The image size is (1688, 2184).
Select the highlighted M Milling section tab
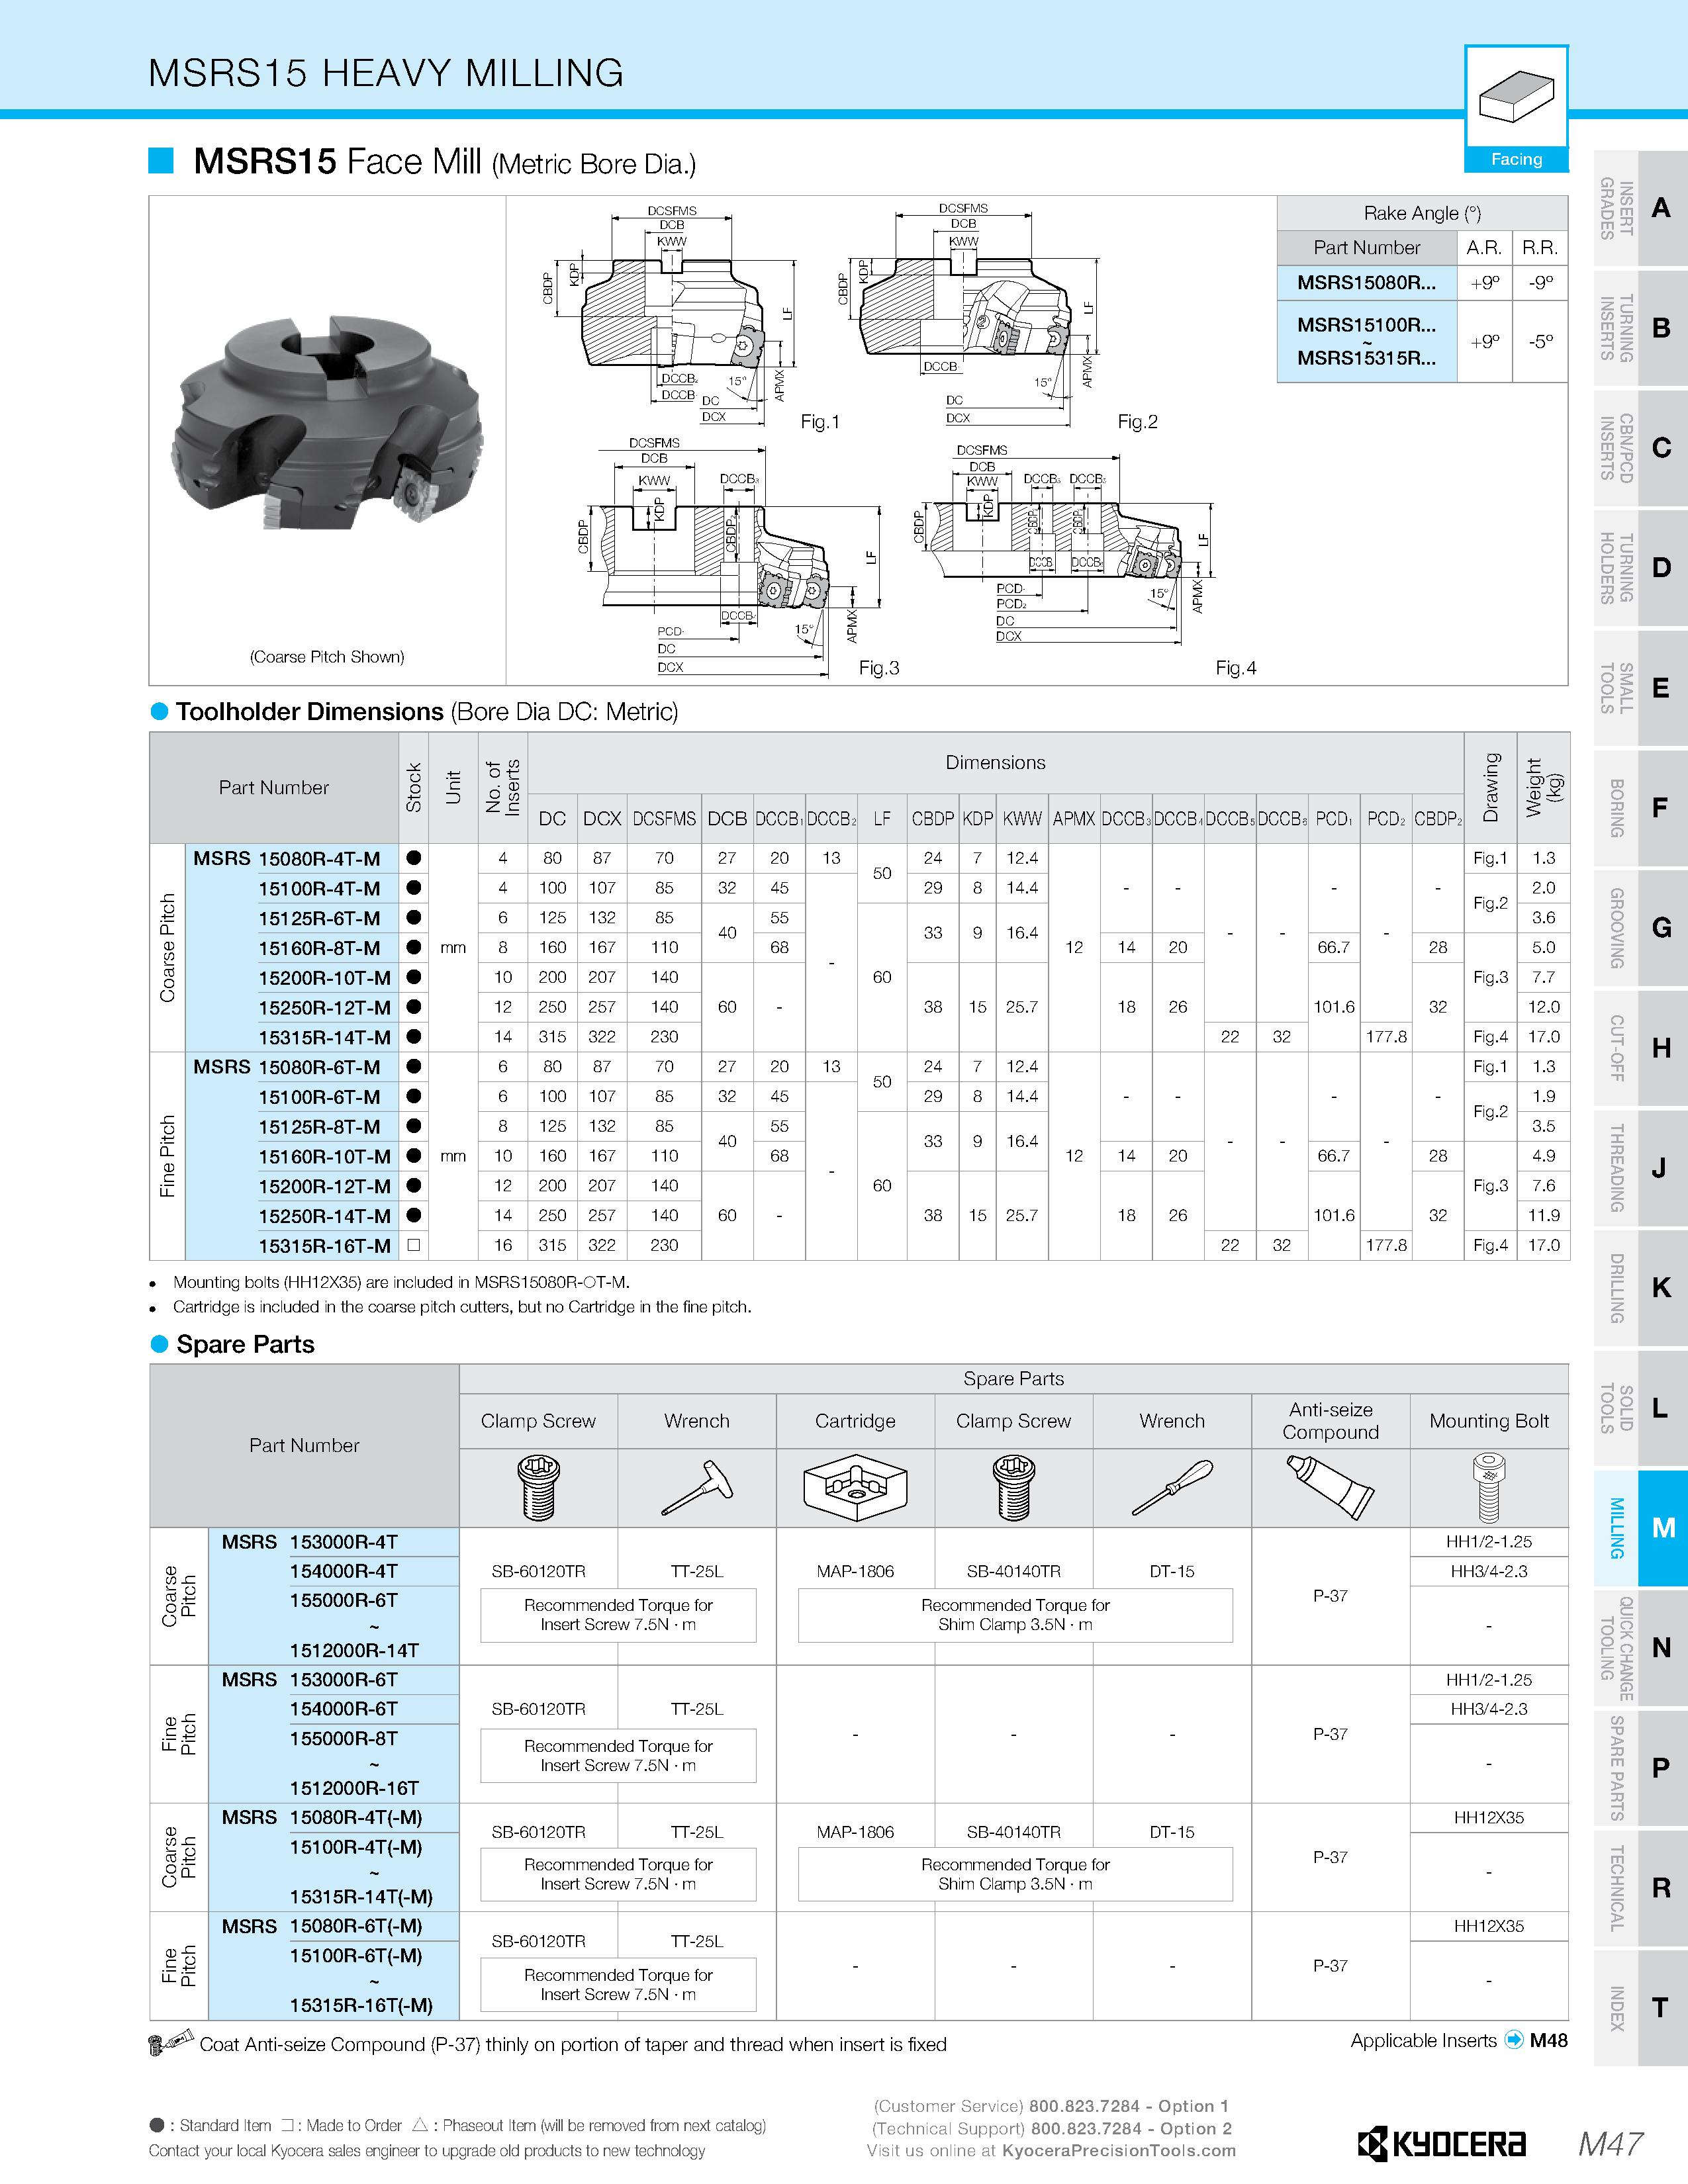[x=1640, y=1528]
